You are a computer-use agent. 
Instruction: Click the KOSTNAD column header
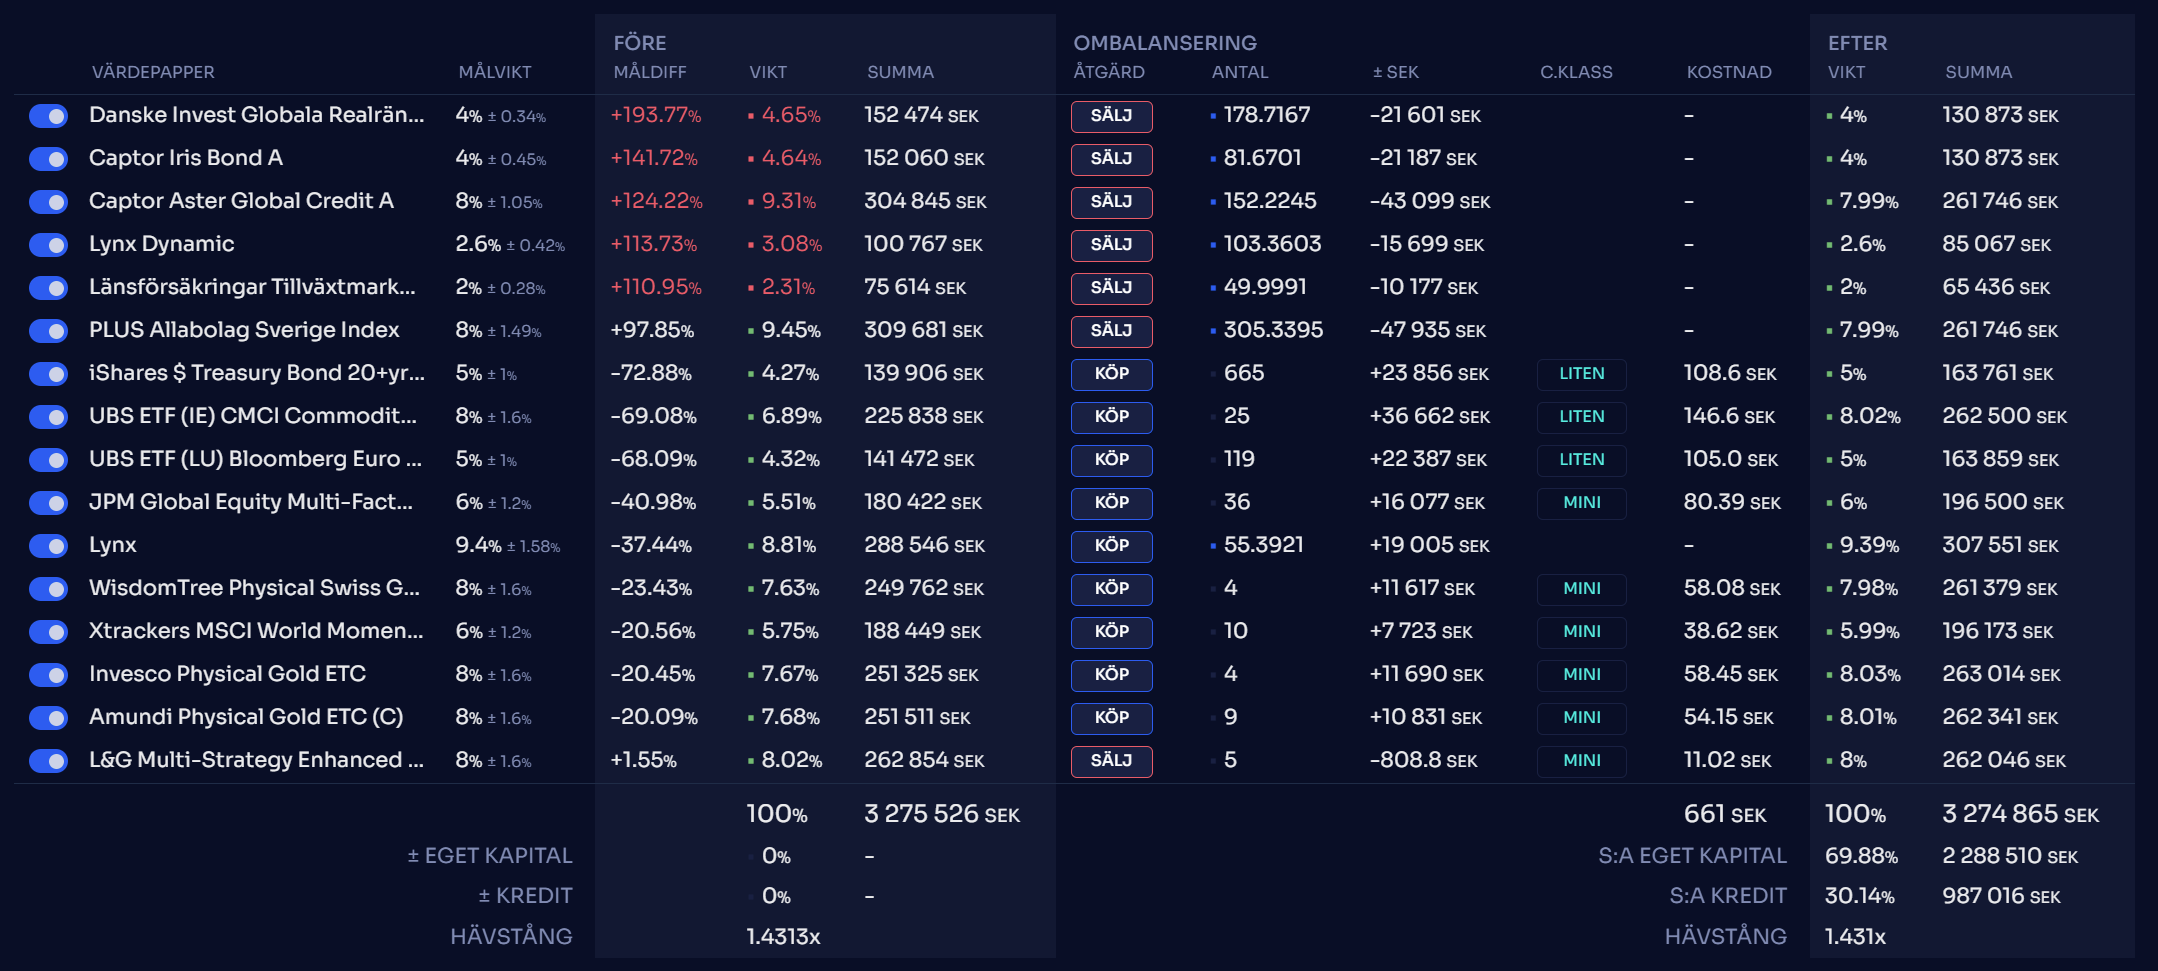coord(1728,72)
